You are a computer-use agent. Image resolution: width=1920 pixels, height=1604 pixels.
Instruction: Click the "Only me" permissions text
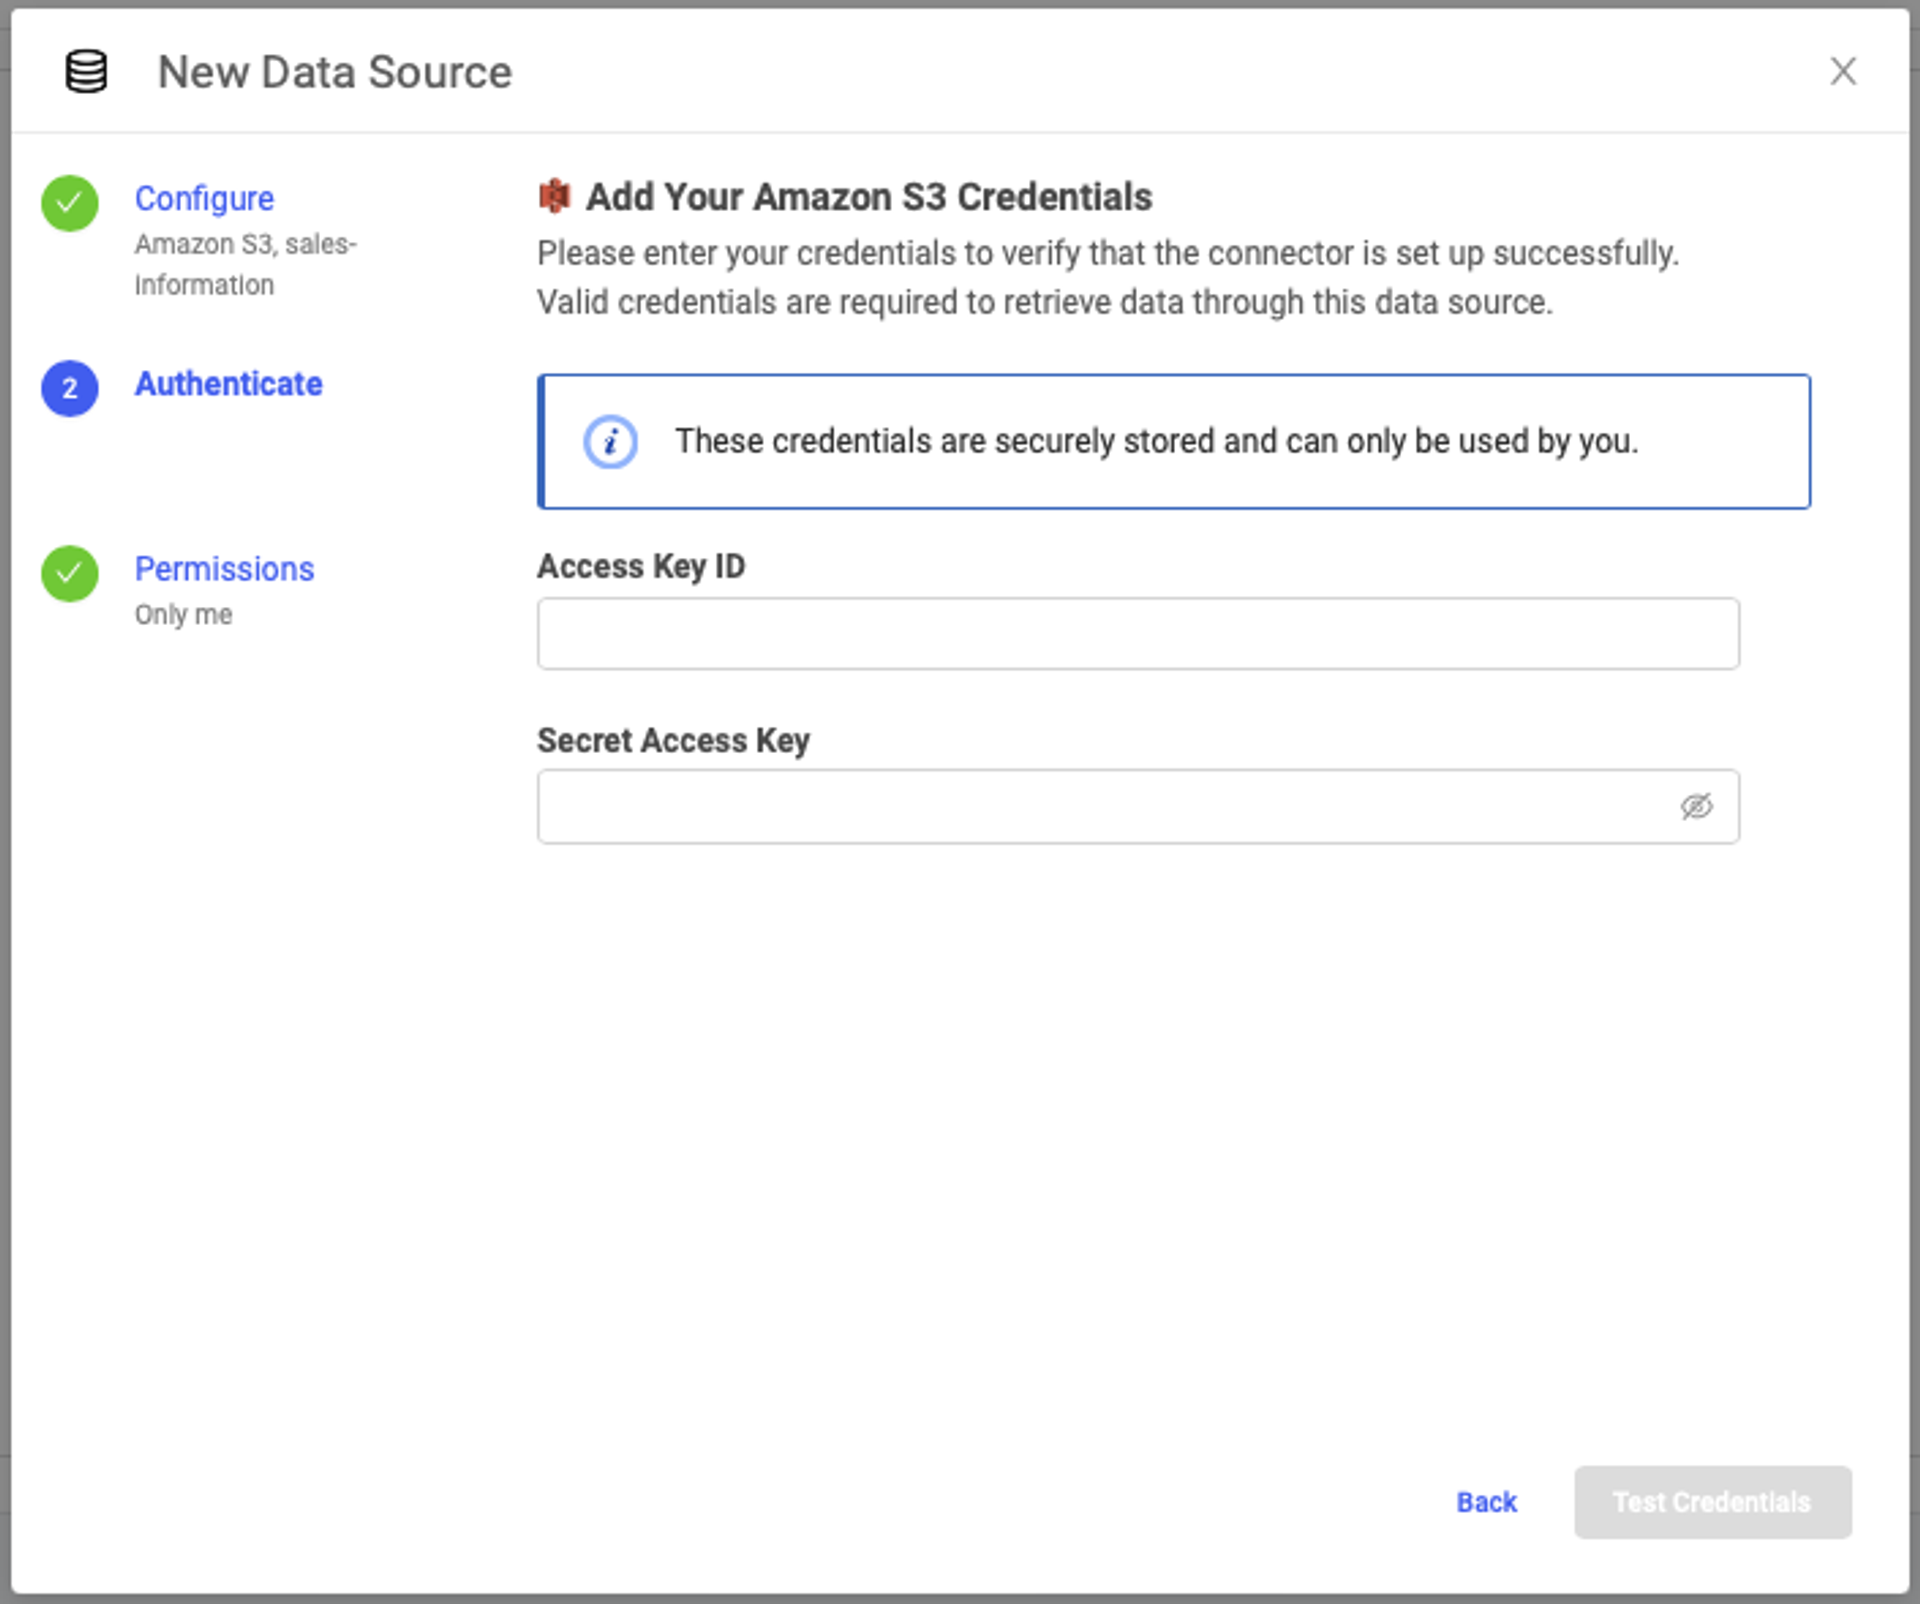pos(183,614)
